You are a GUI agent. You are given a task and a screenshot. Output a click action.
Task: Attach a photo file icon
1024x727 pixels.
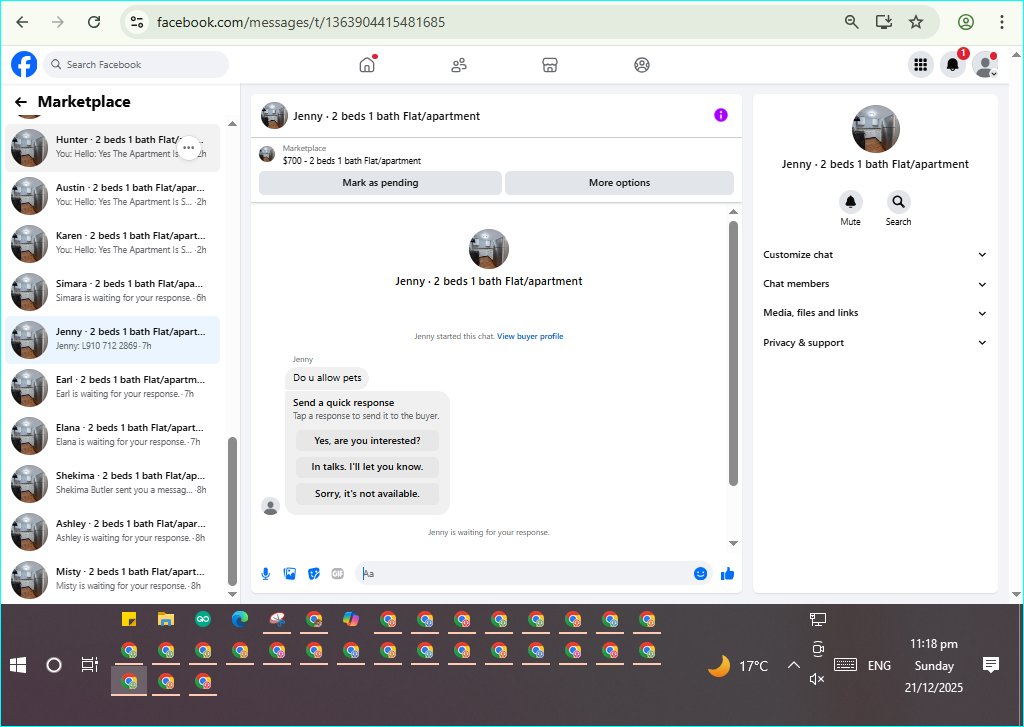coord(290,574)
